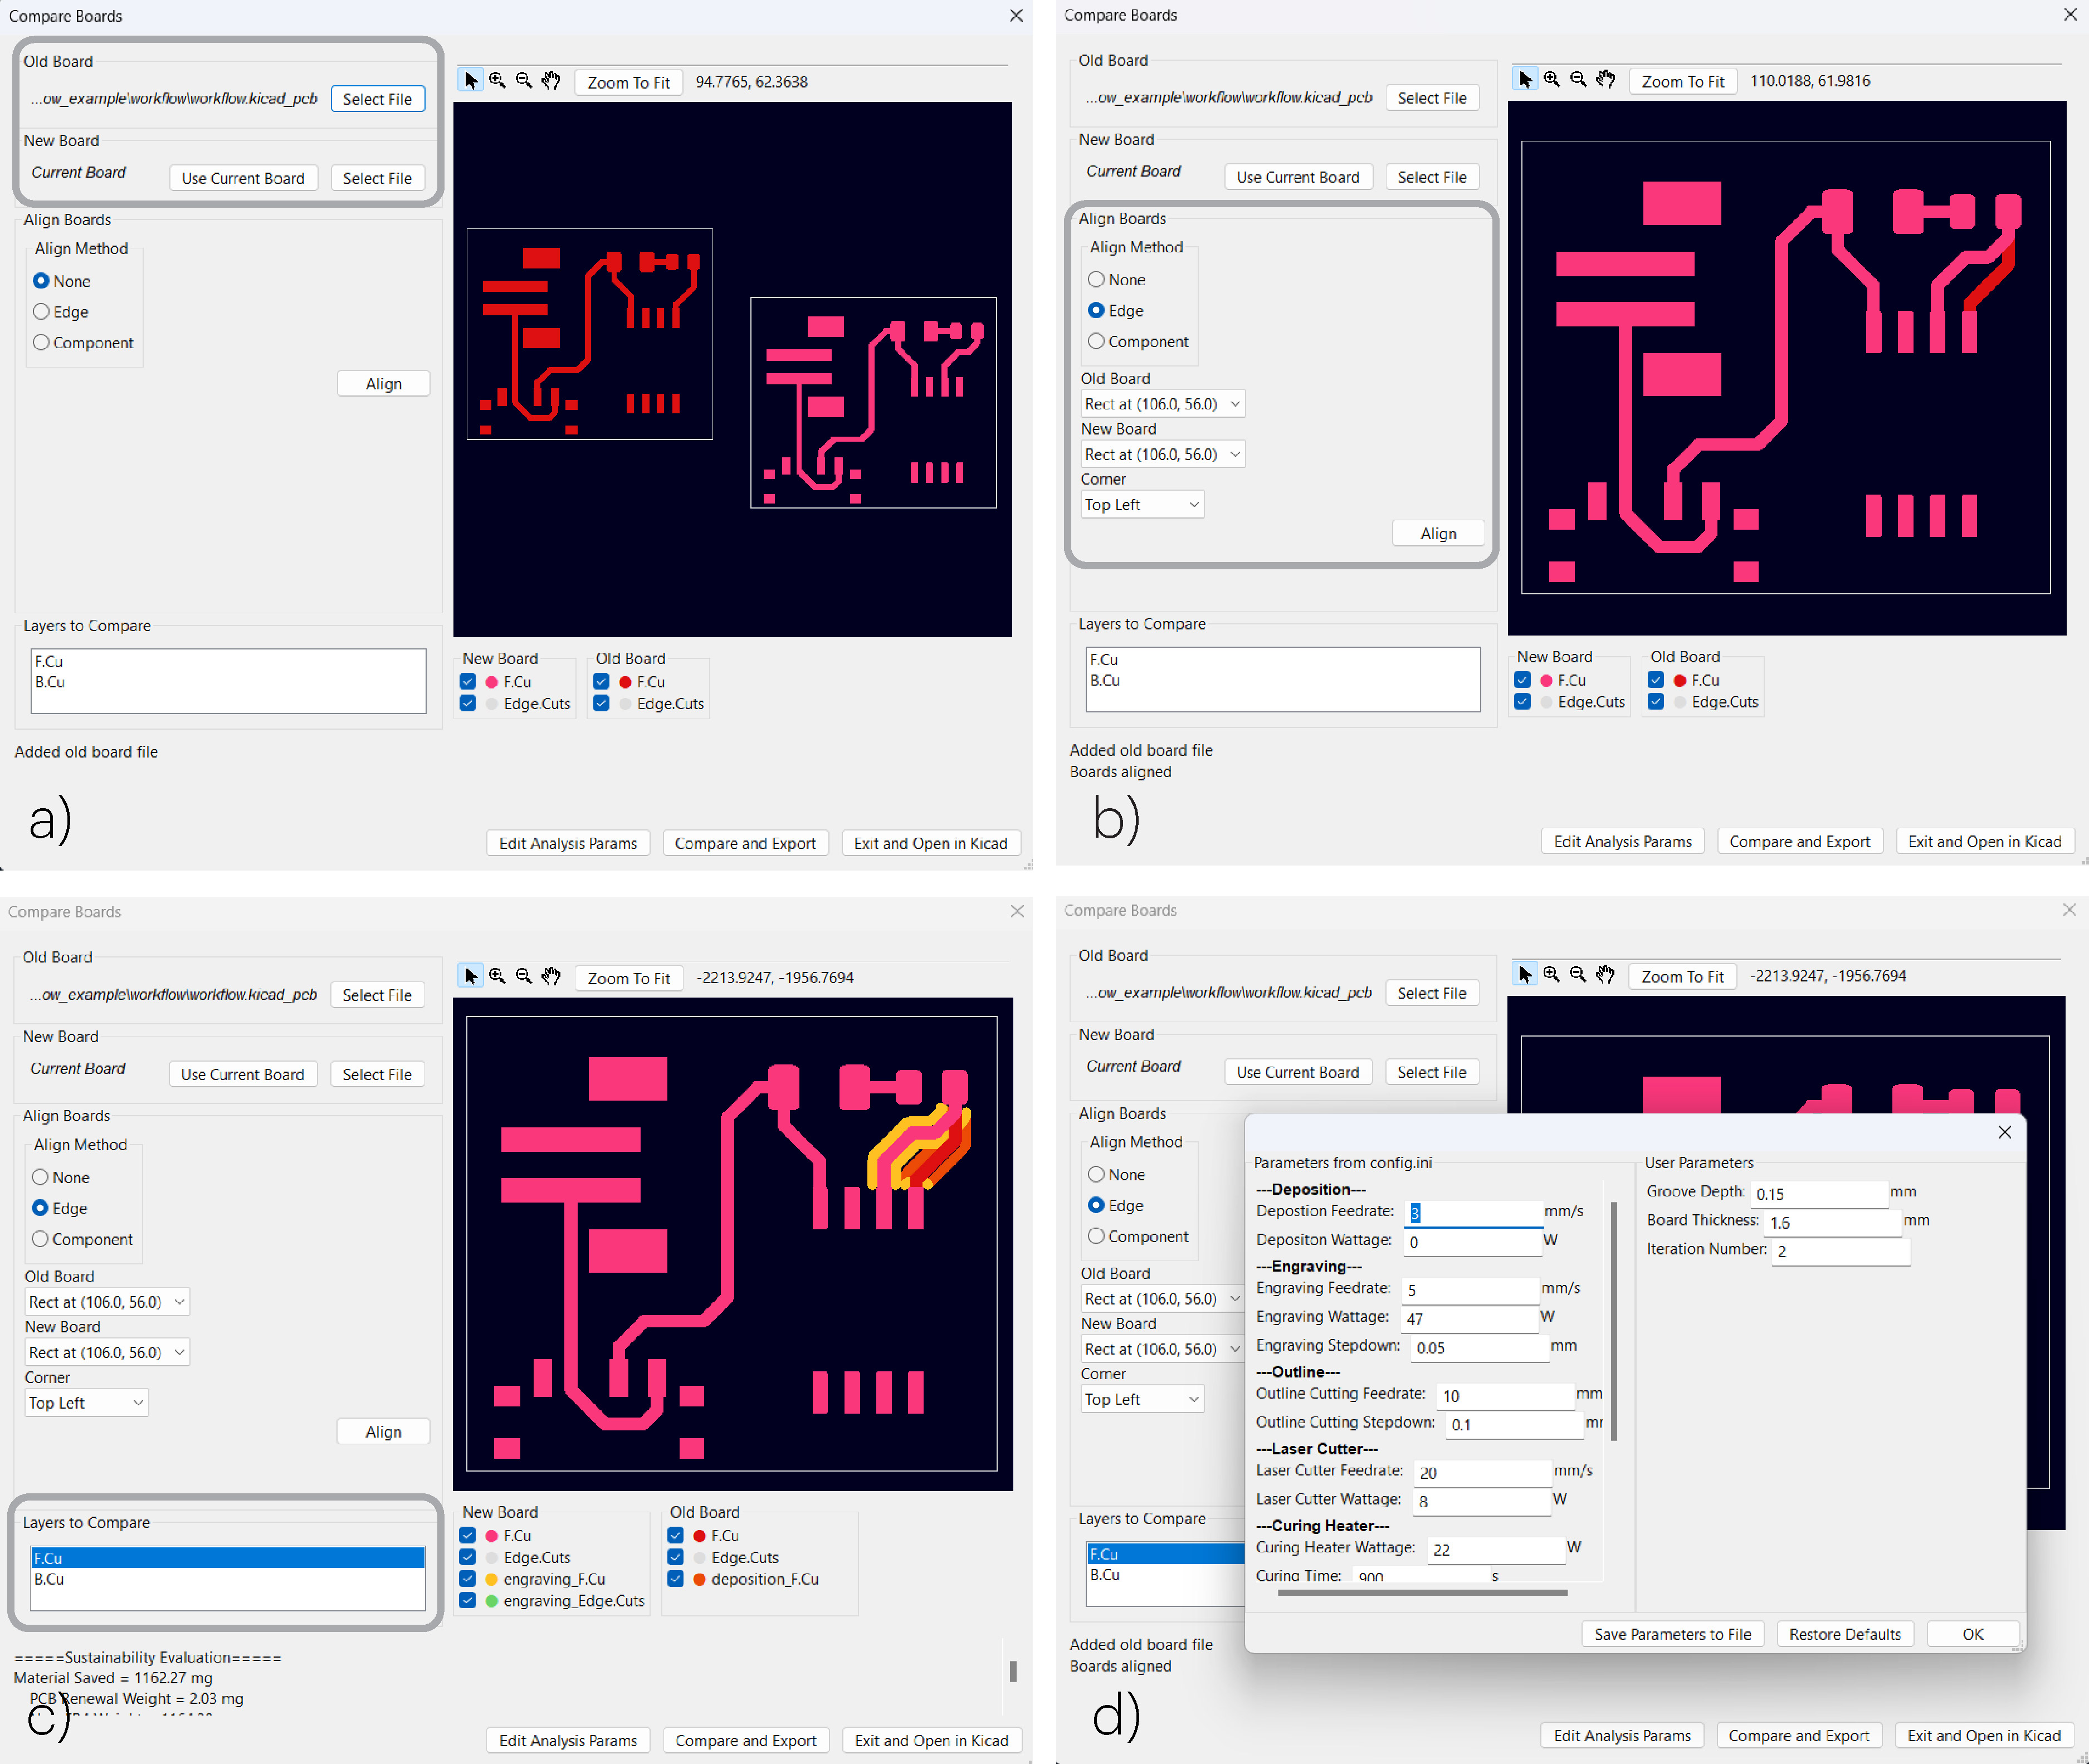This screenshot has width=2089, height=1764.
Task: Select the pan hand tool in panel c
Action: point(551,977)
